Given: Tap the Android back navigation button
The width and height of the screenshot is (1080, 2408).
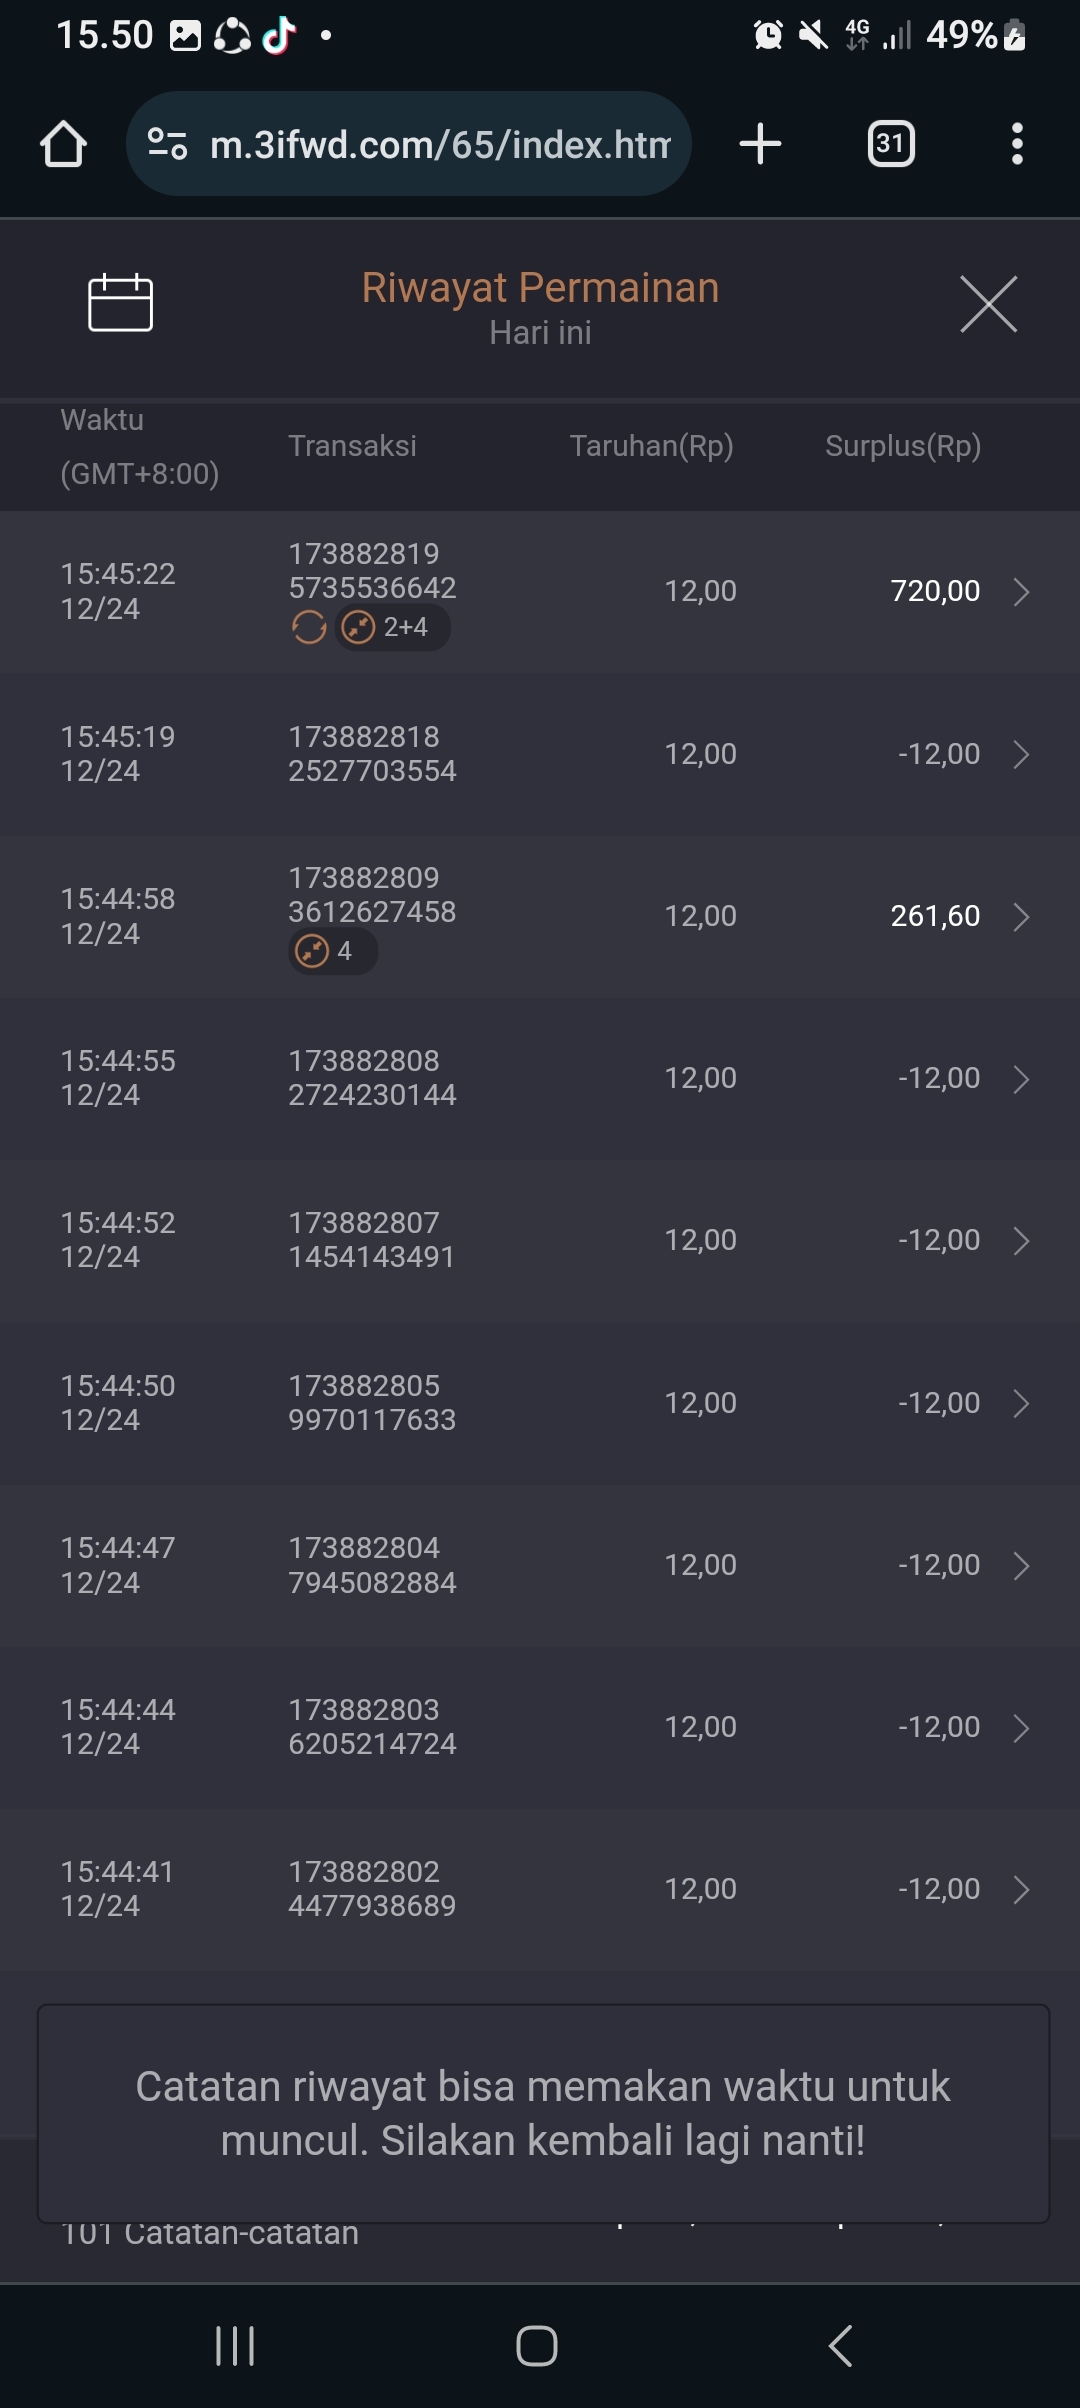Looking at the screenshot, I should point(841,2345).
